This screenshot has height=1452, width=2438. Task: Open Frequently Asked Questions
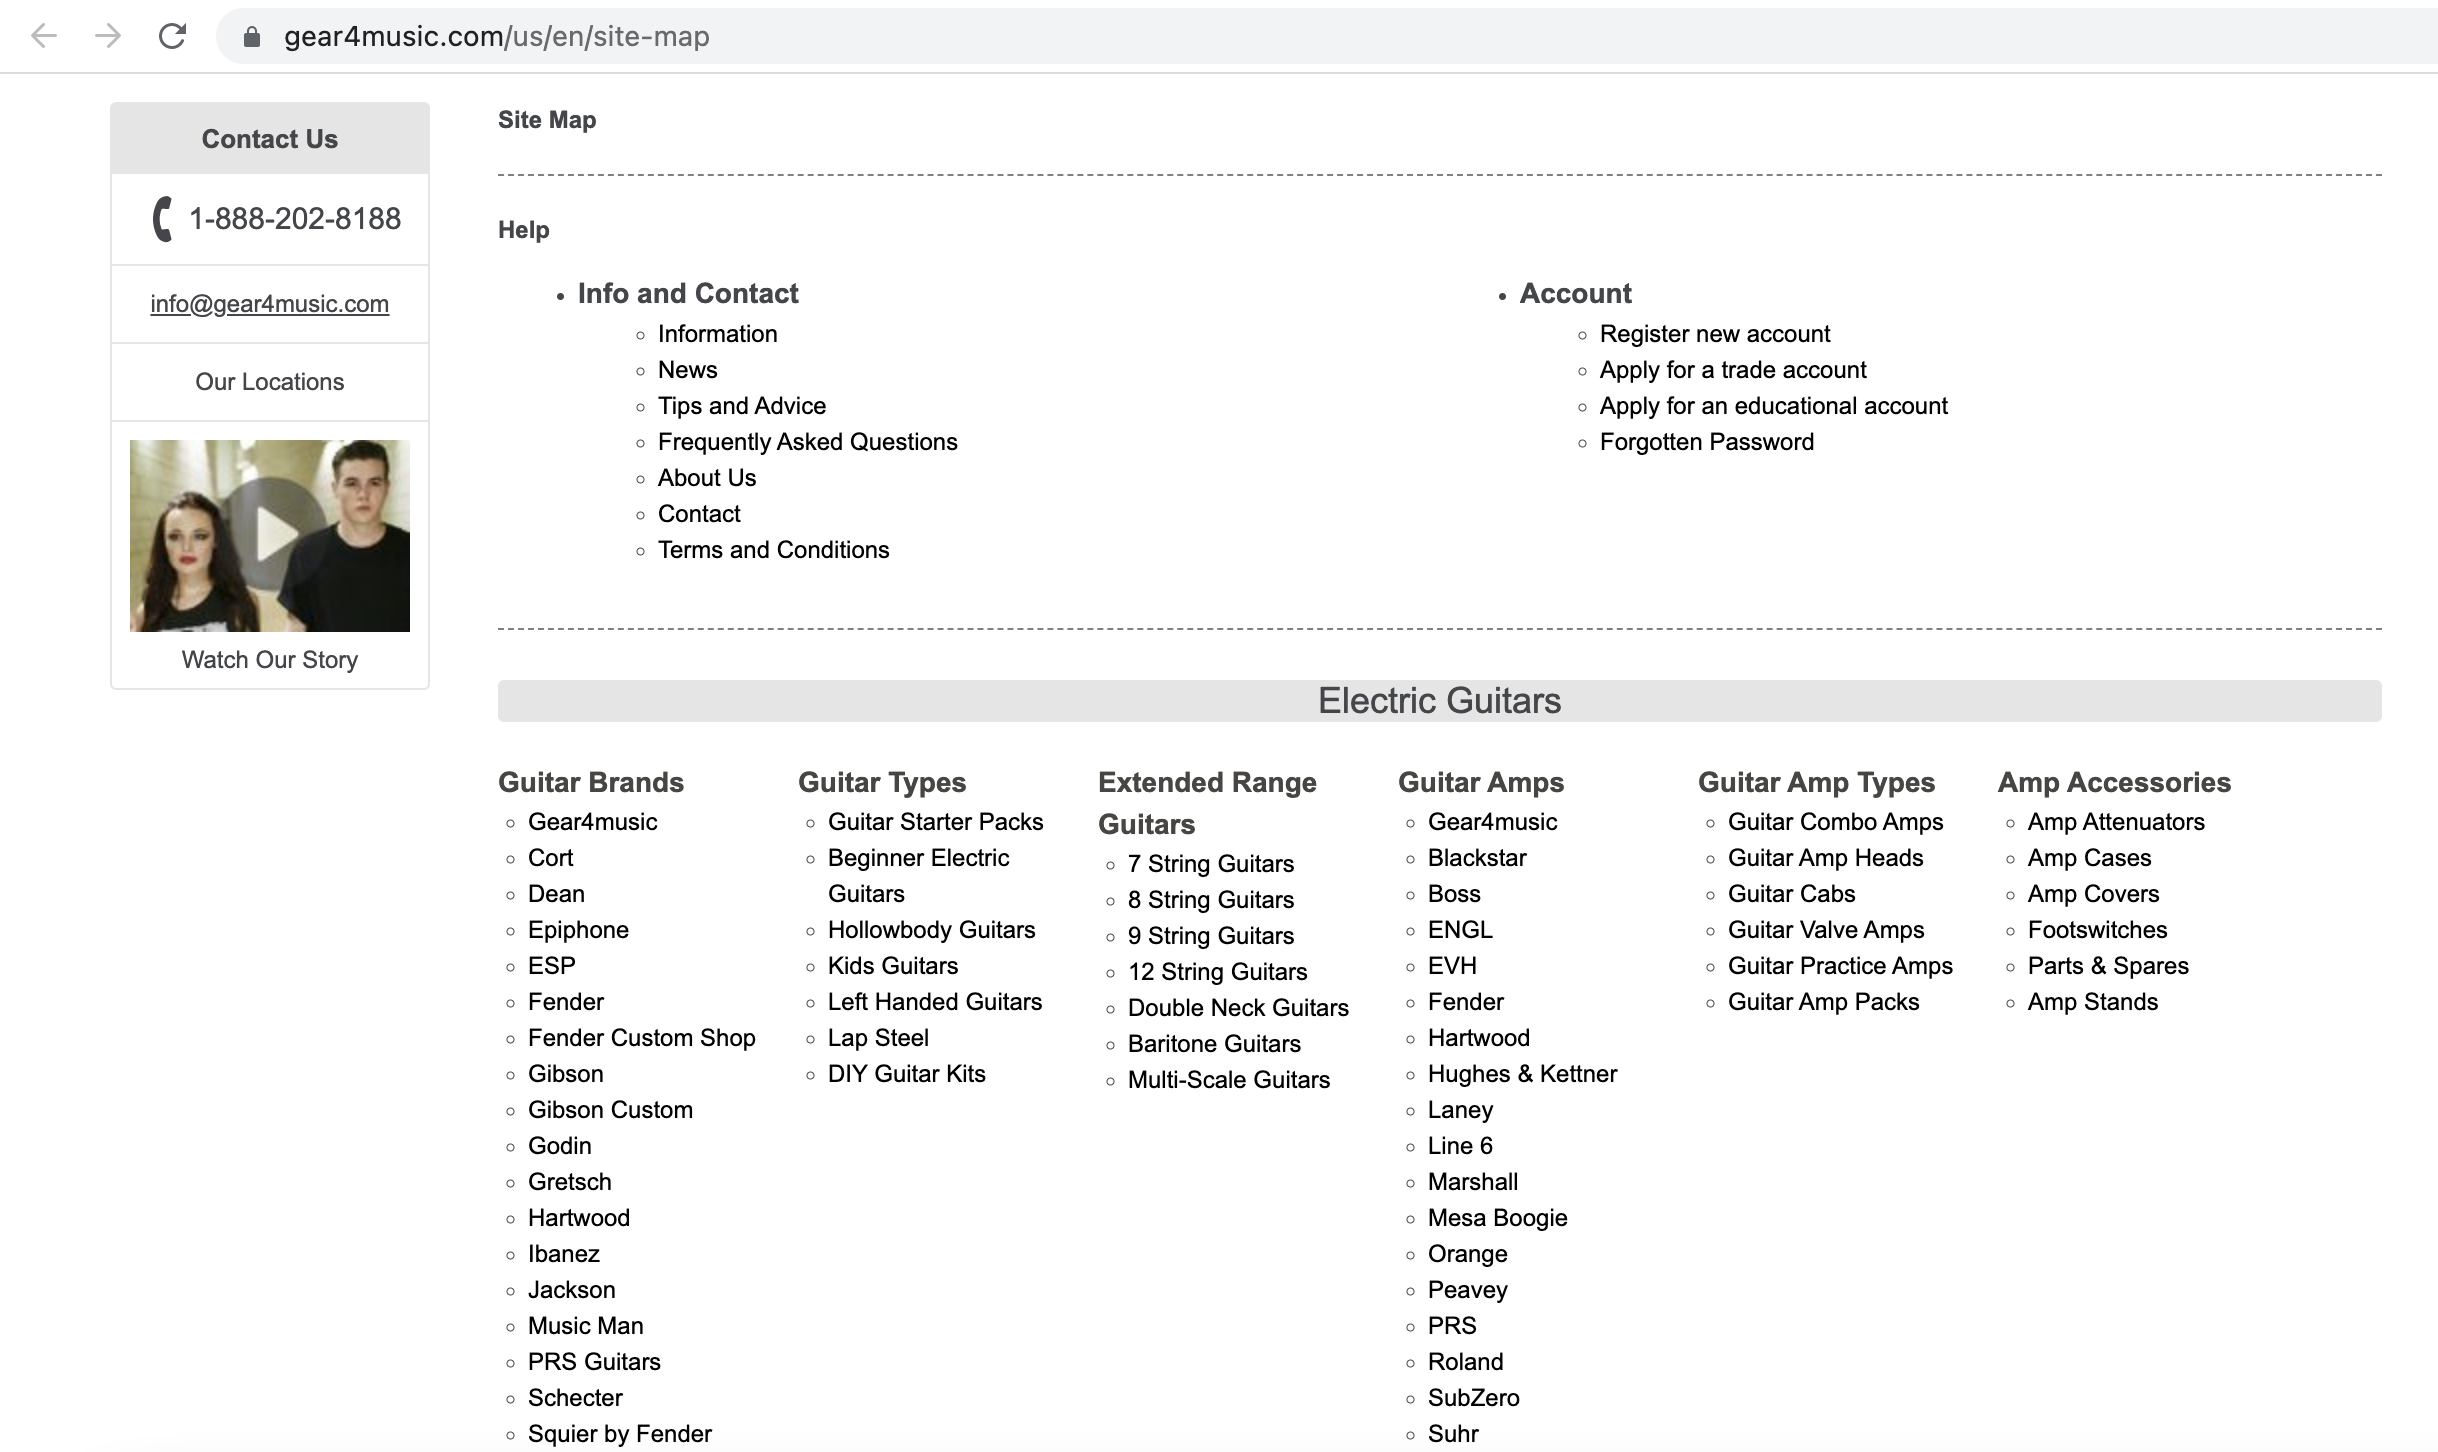point(807,441)
